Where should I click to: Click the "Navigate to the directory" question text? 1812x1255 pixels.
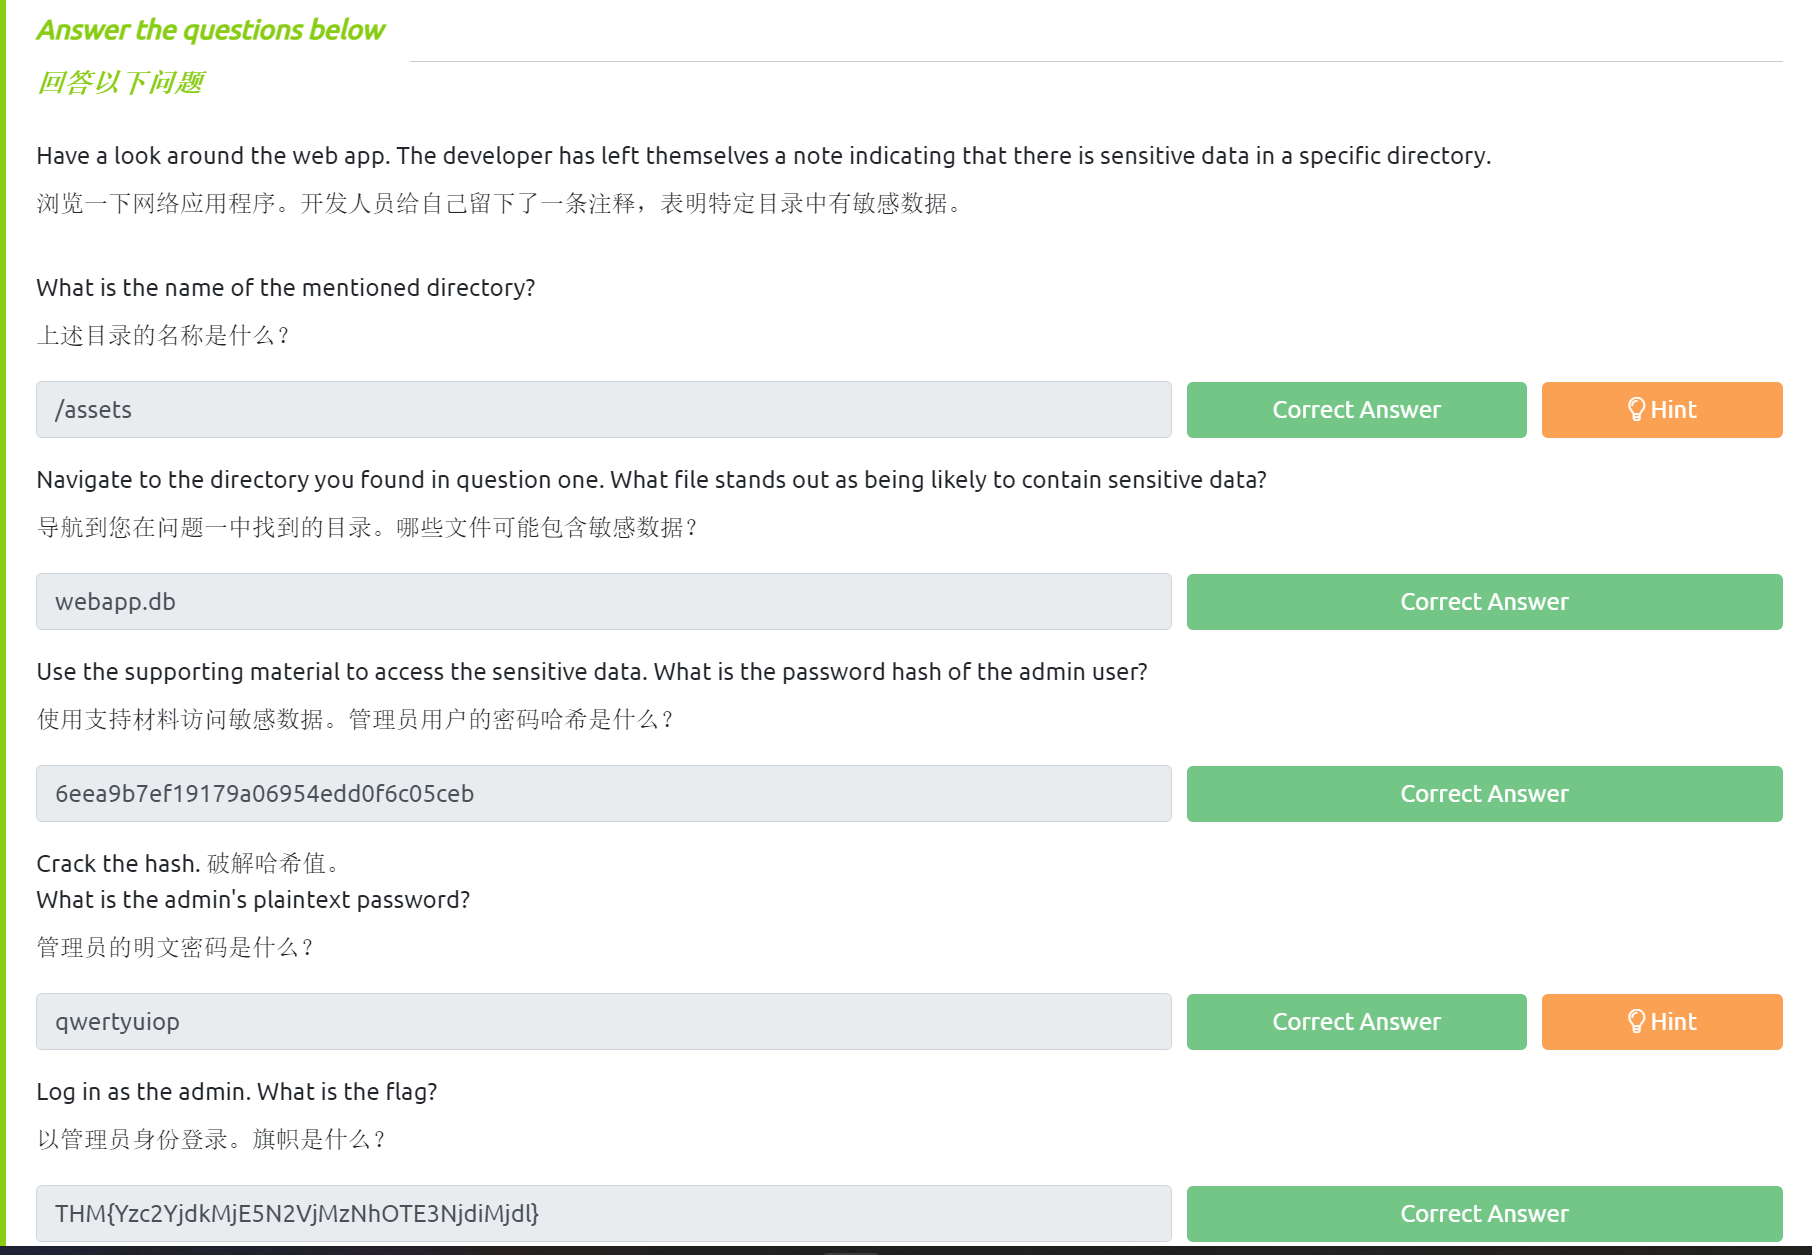(x=651, y=480)
